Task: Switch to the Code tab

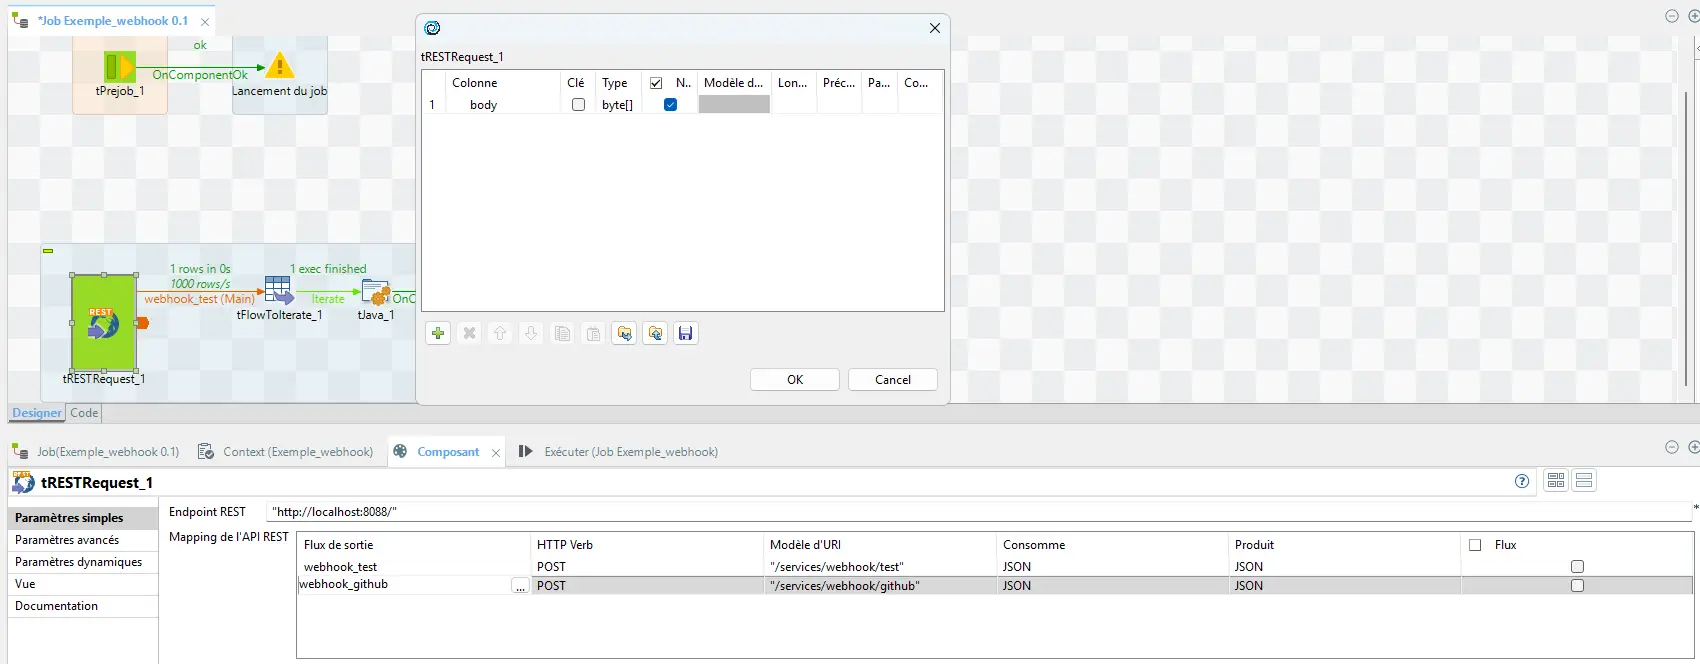Action: coord(84,413)
